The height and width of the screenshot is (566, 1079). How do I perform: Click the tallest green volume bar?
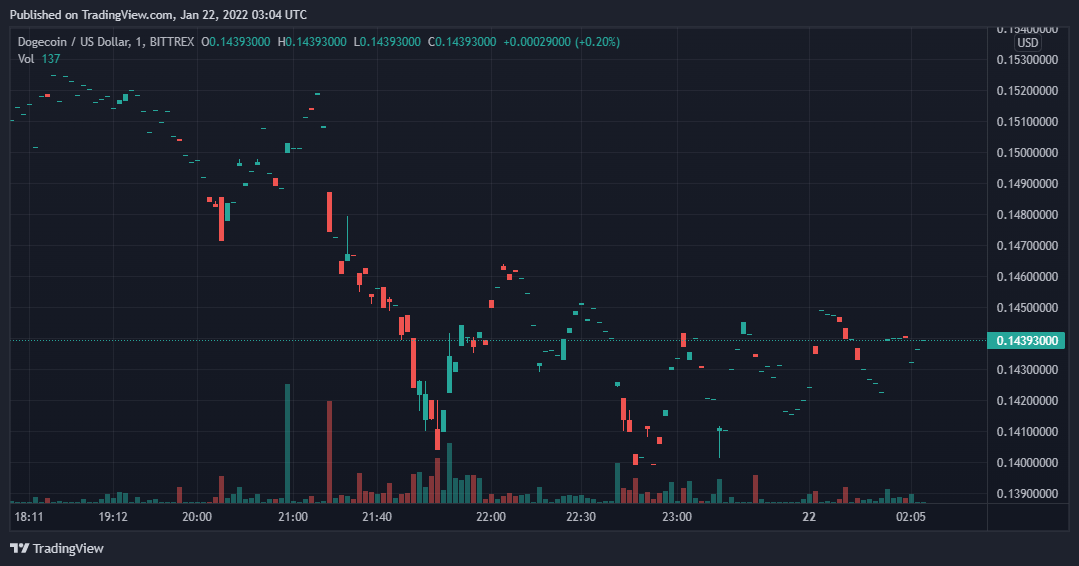tap(288, 442)
